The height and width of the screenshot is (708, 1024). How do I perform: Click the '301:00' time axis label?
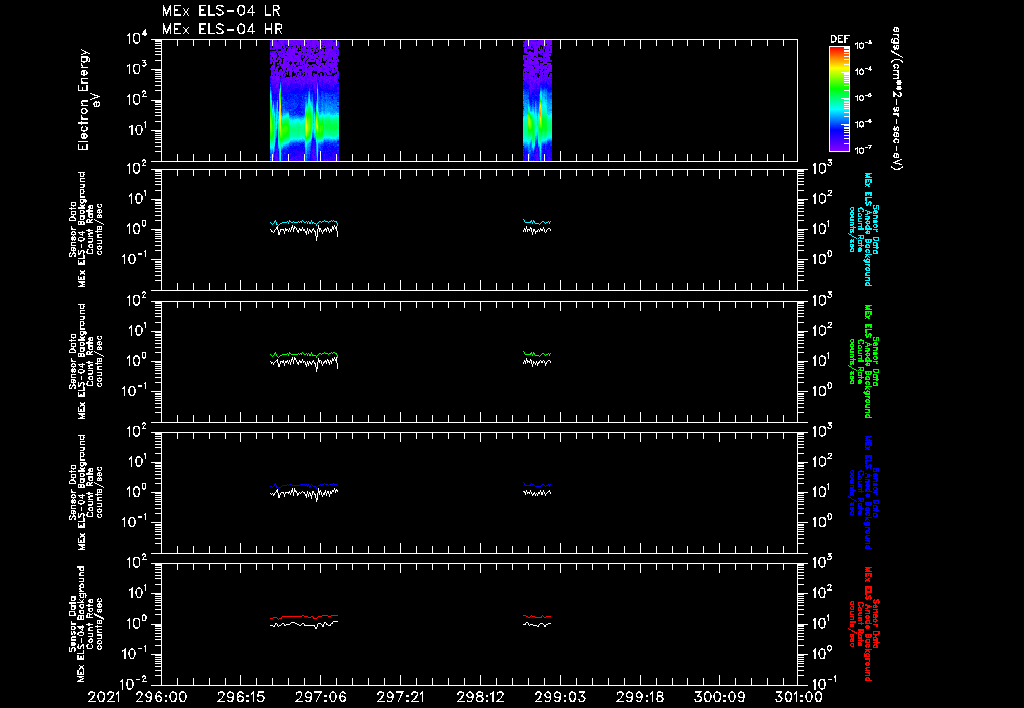point(798,697)
